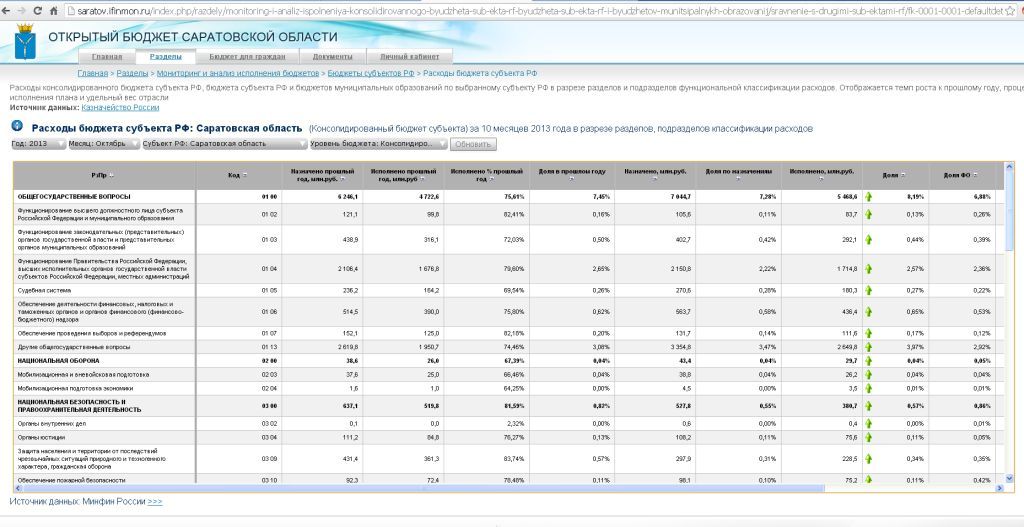
Task: Open the browser home page icon
Action: pyautogui.click(x=54, y=11)
